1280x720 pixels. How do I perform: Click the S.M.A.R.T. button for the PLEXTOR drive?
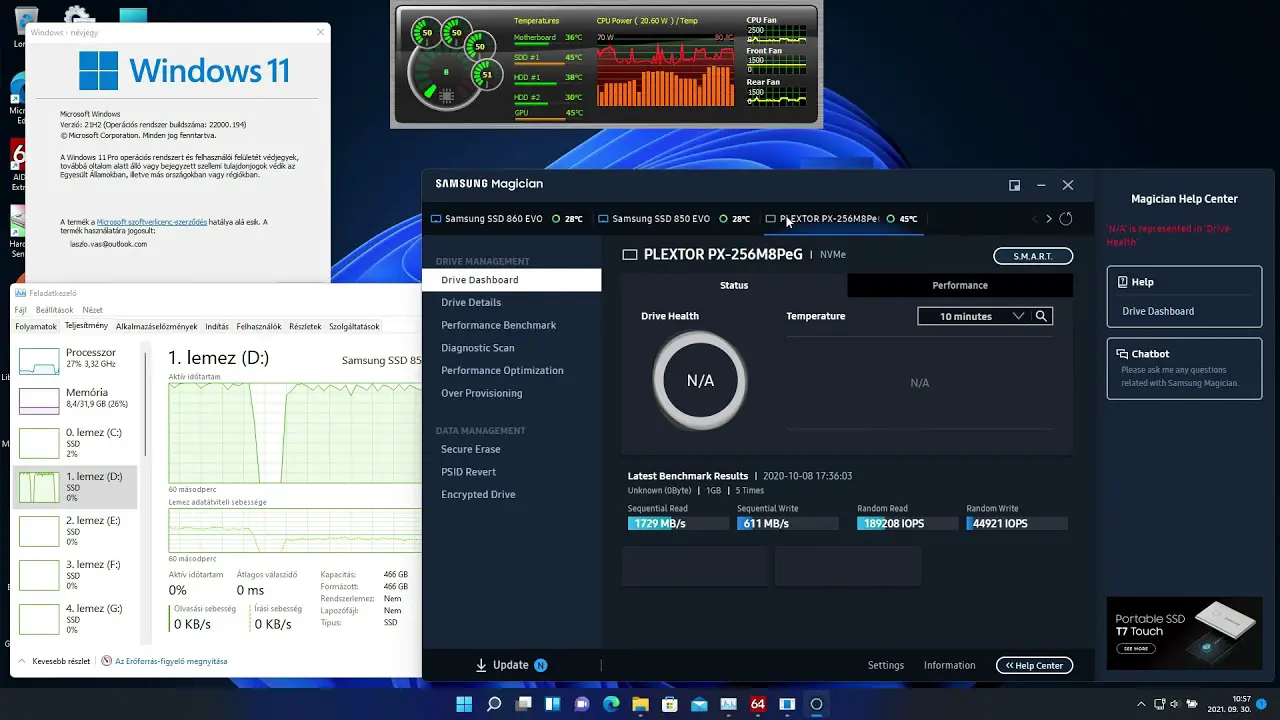click(1033, 256)
